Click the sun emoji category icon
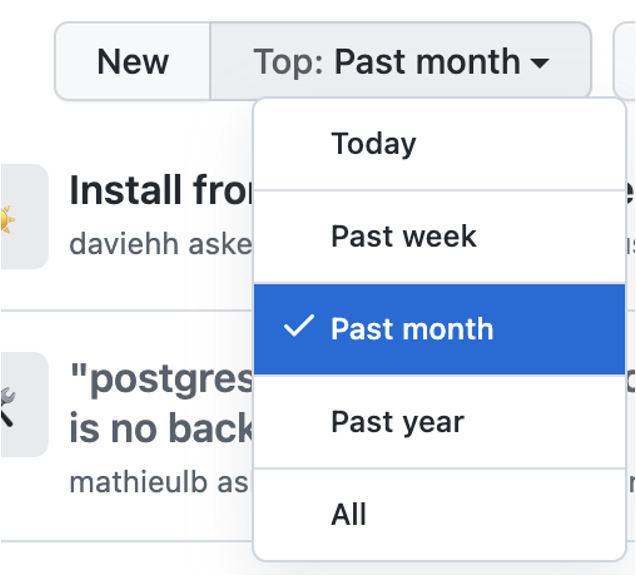This screenshot has height=576, width=636. pos(7,219)
